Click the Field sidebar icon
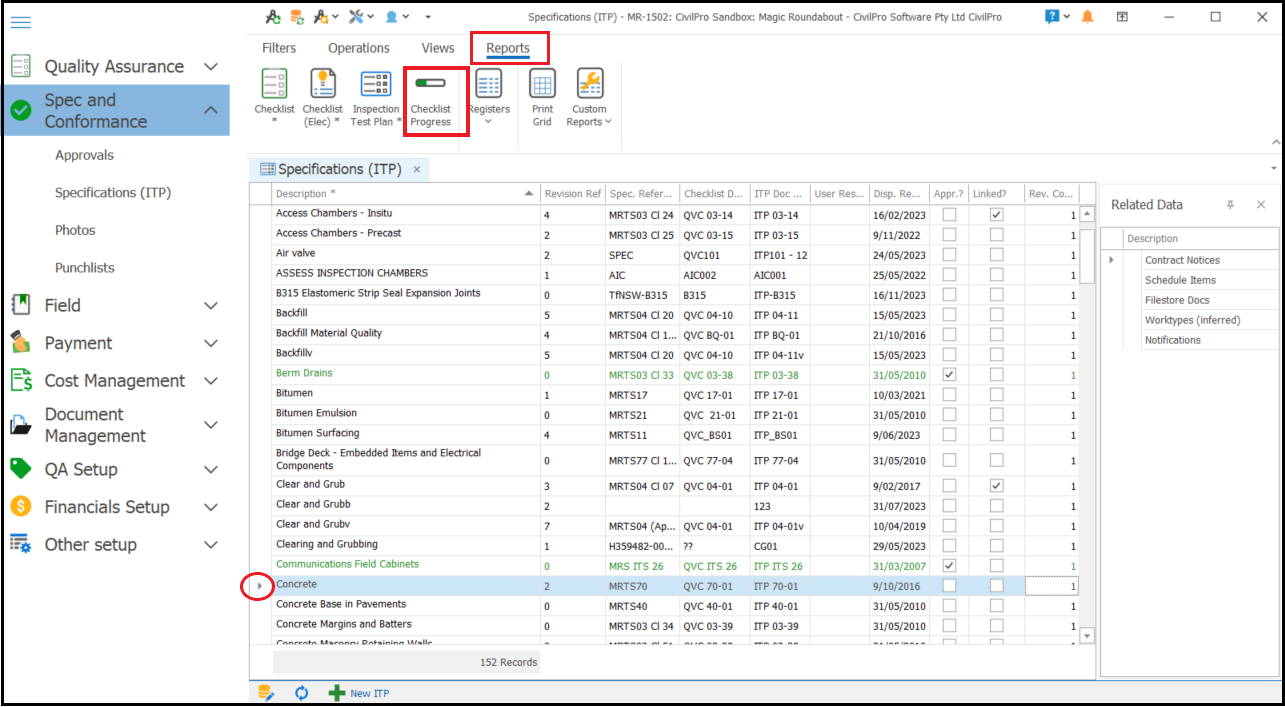This screenshot has height=707, width=1285. (x=21, y=305)
